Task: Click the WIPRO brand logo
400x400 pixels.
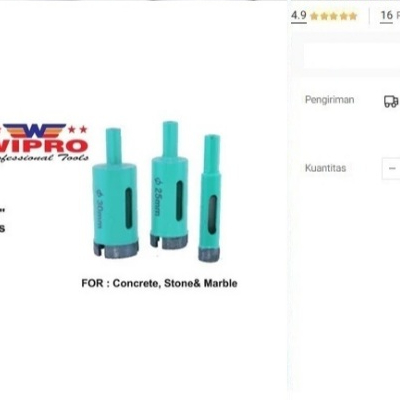Action: 44,143
